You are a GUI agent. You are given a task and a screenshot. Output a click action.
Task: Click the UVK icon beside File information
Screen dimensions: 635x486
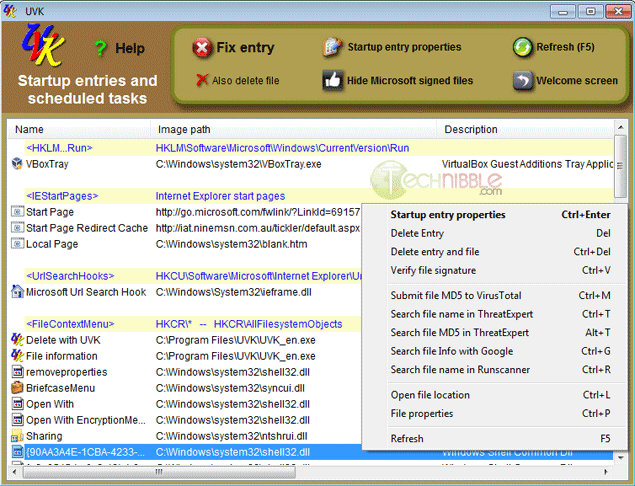point(17,356)
